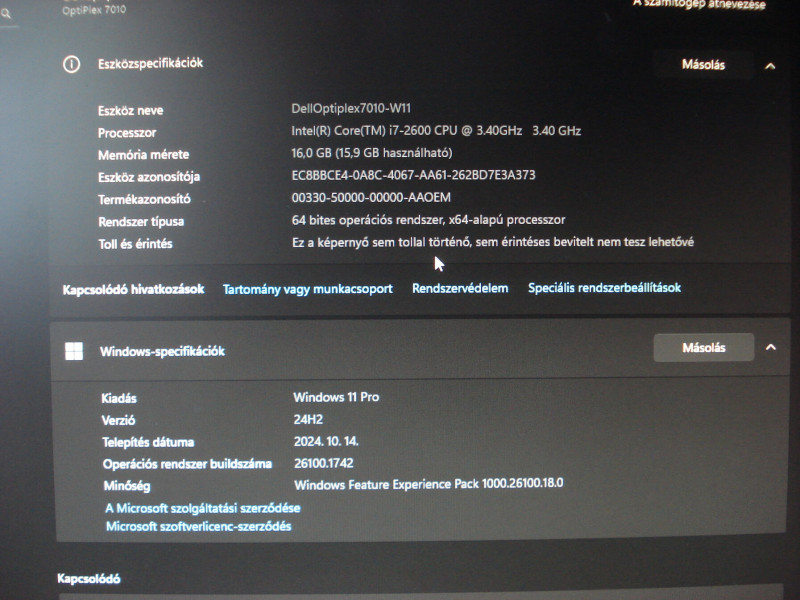Click the Termékazonosító label
This screenshot has height=600, width=800.
(x=144, y=199)
